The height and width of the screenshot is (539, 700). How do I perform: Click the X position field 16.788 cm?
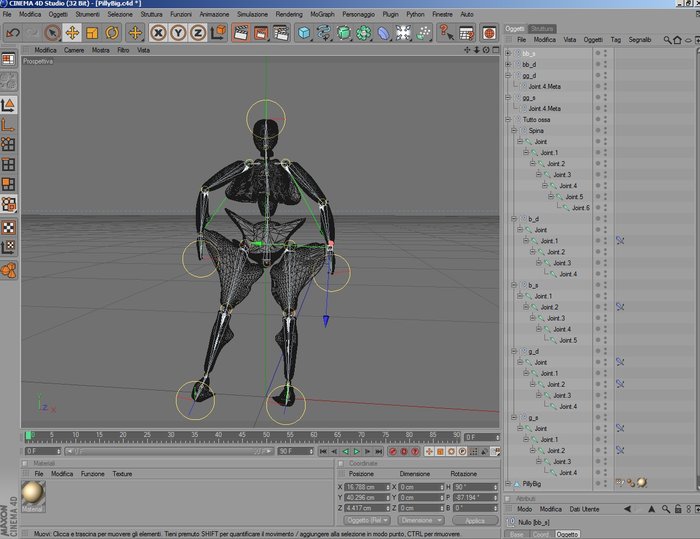pos(367,487)
